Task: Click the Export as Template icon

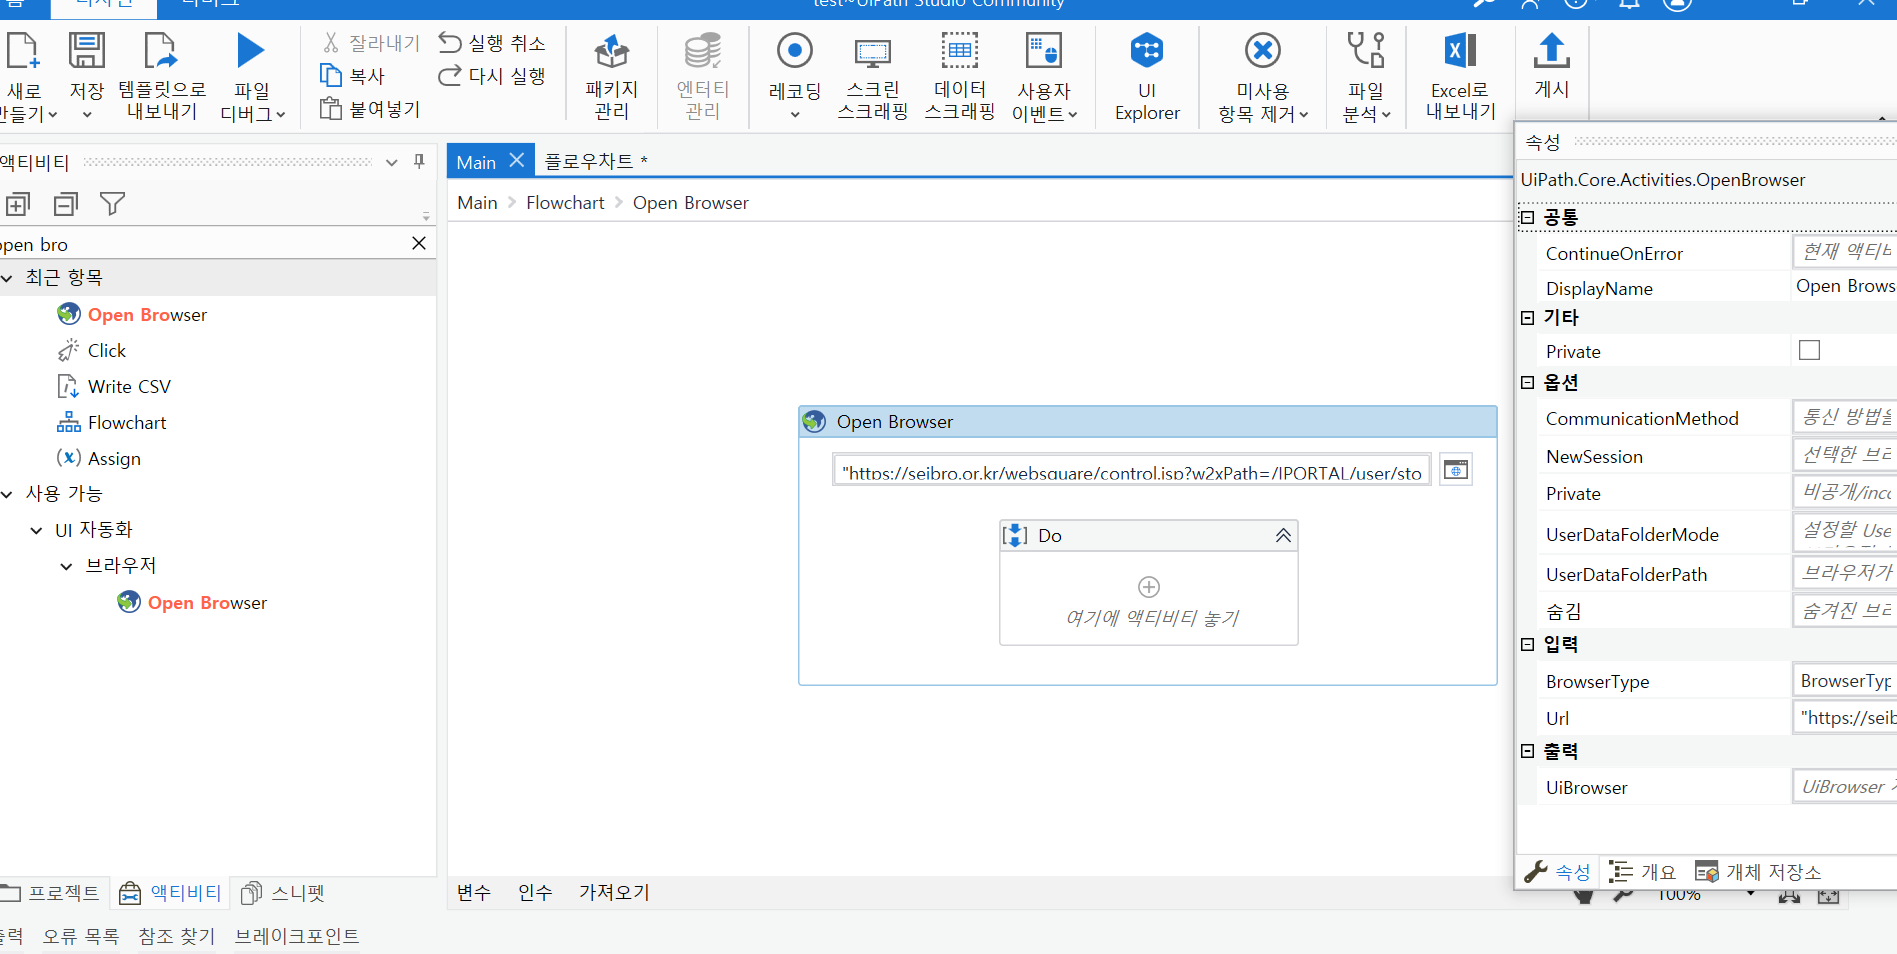Action: coord(160,50)
